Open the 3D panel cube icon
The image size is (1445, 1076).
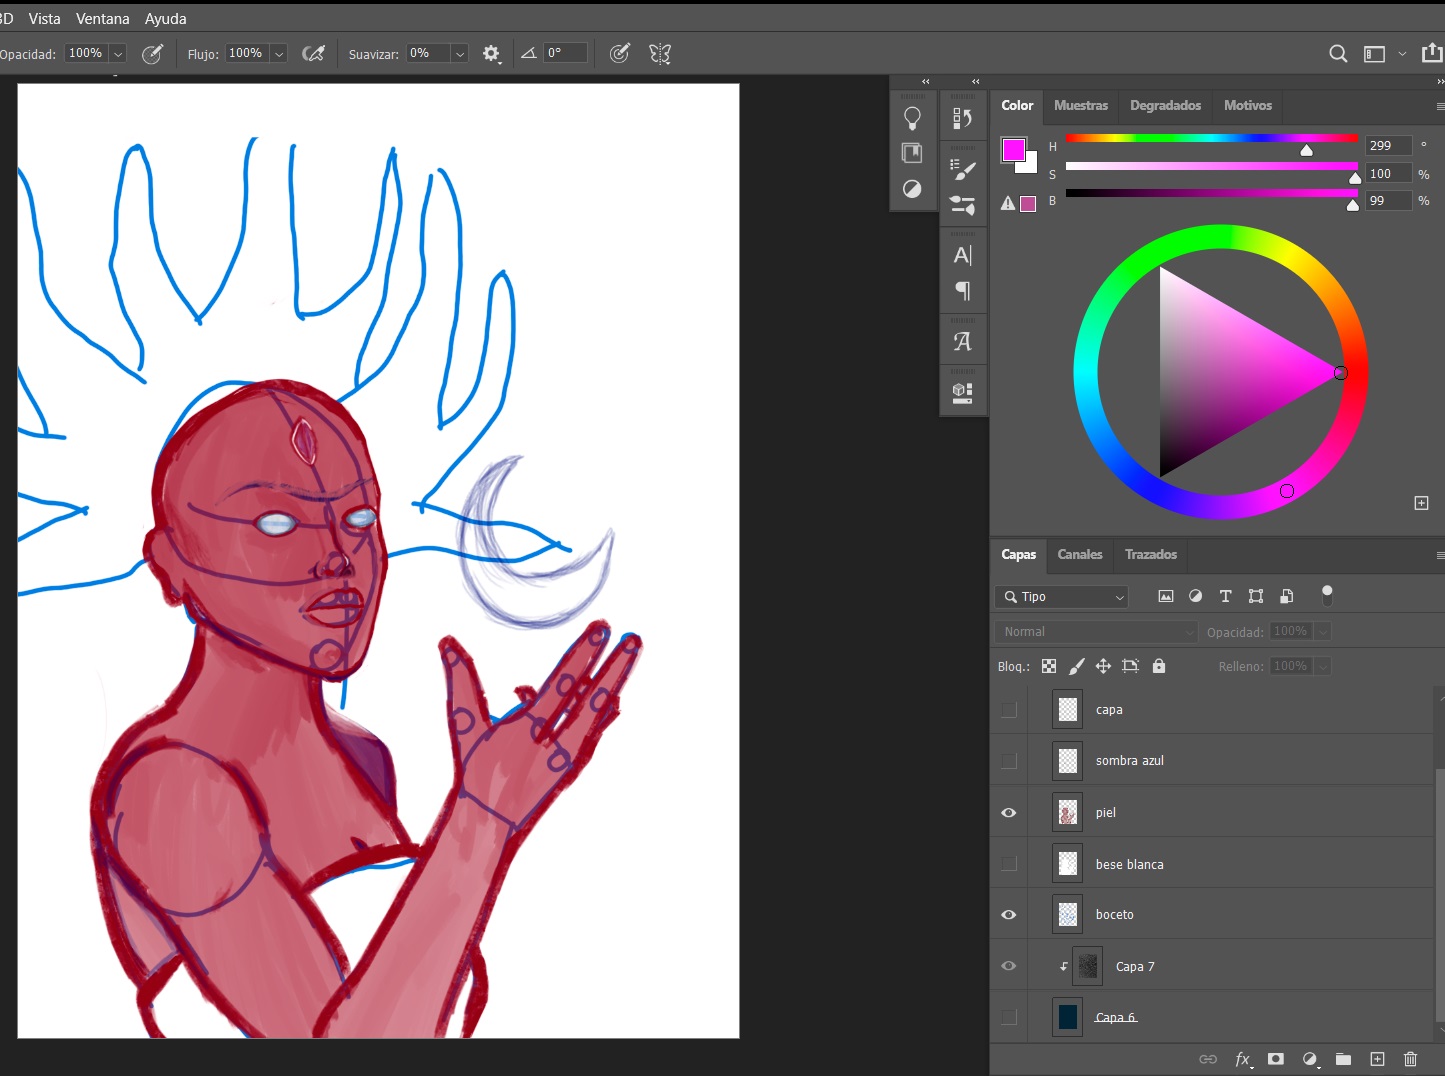(x=963, y=392)
